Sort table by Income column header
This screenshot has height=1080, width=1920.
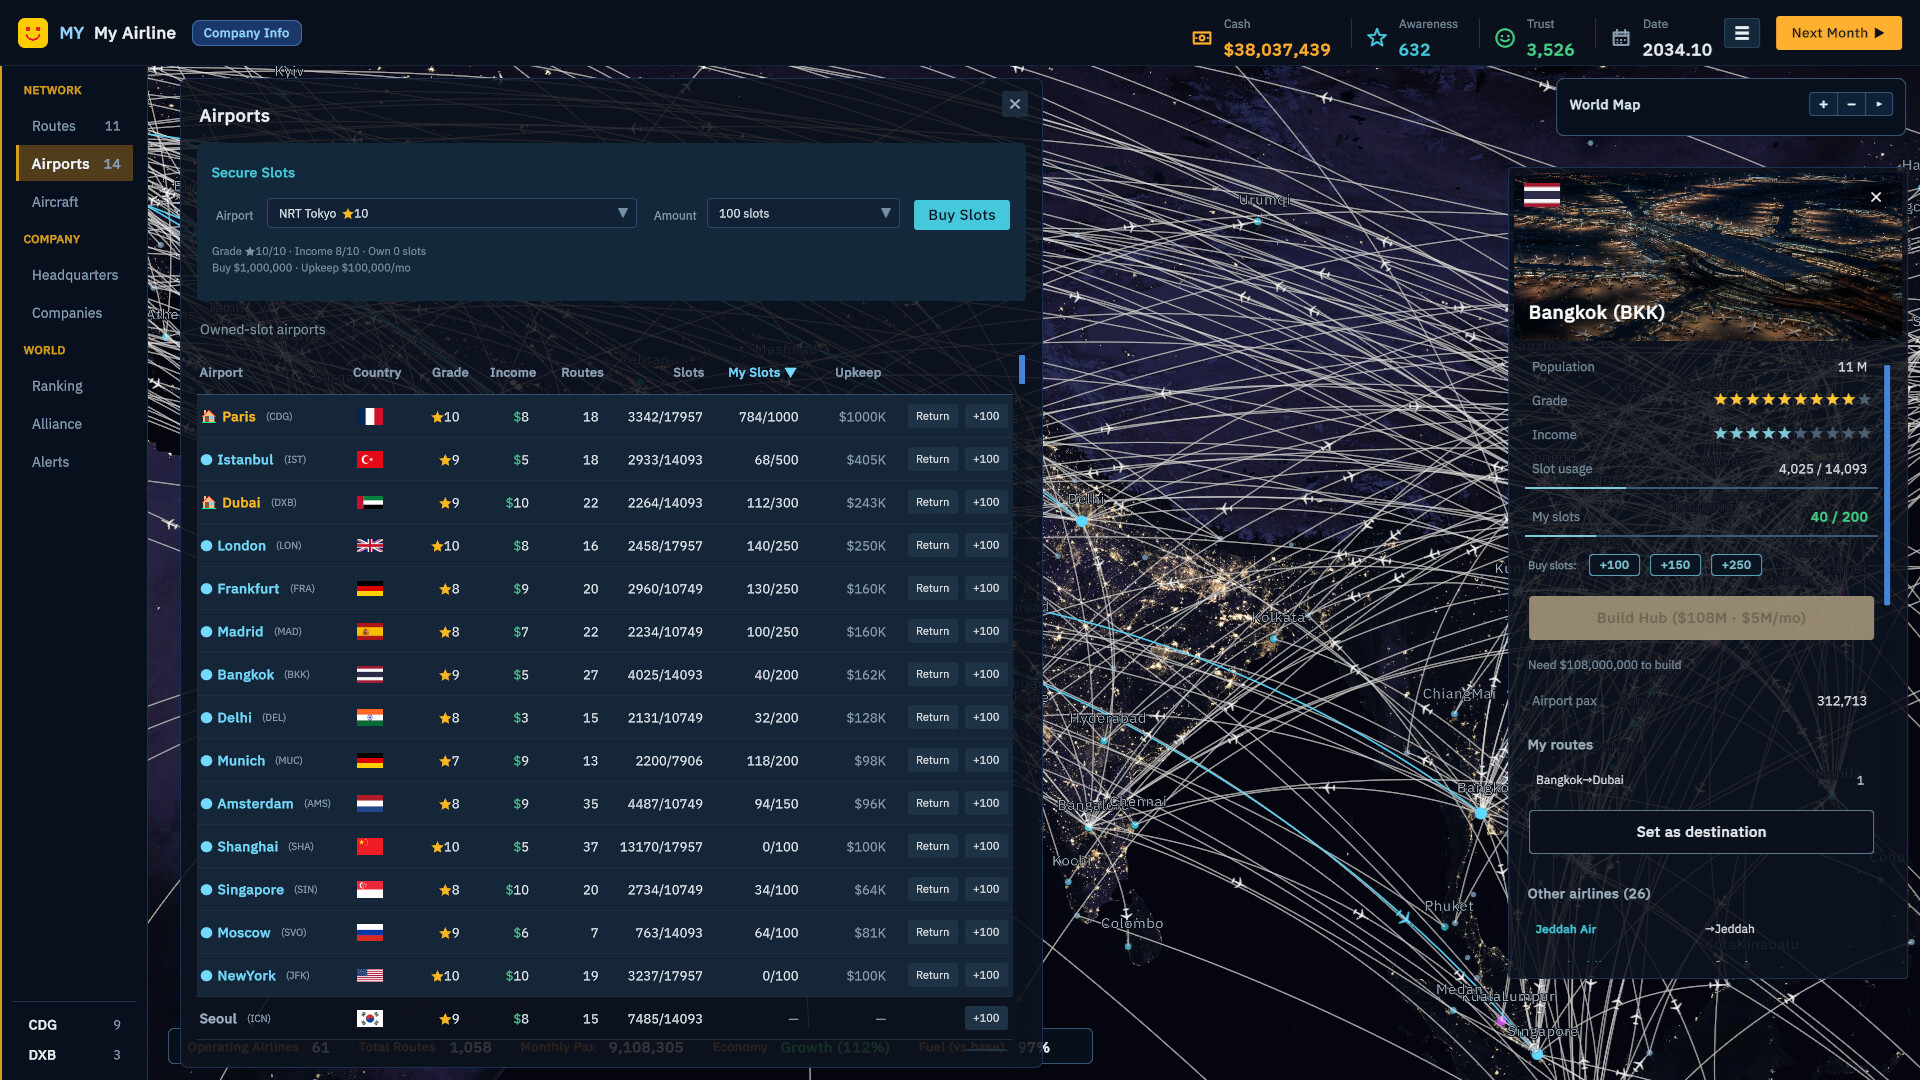coord(512,372)
